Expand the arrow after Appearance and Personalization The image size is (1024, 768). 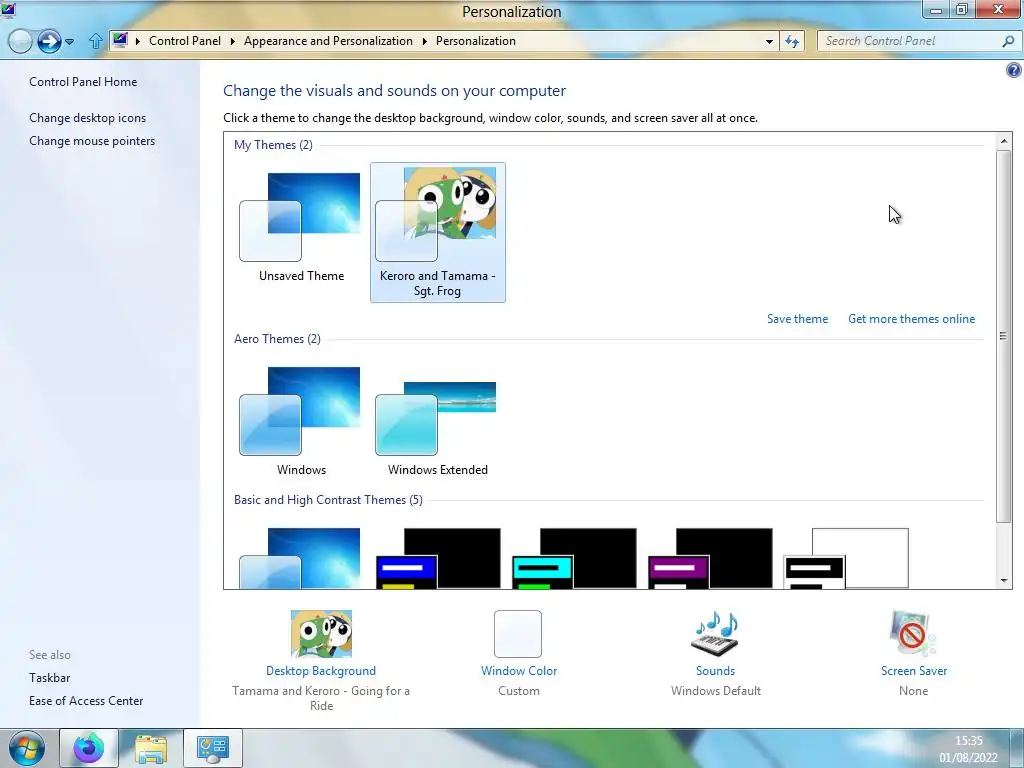coord(424,41)
